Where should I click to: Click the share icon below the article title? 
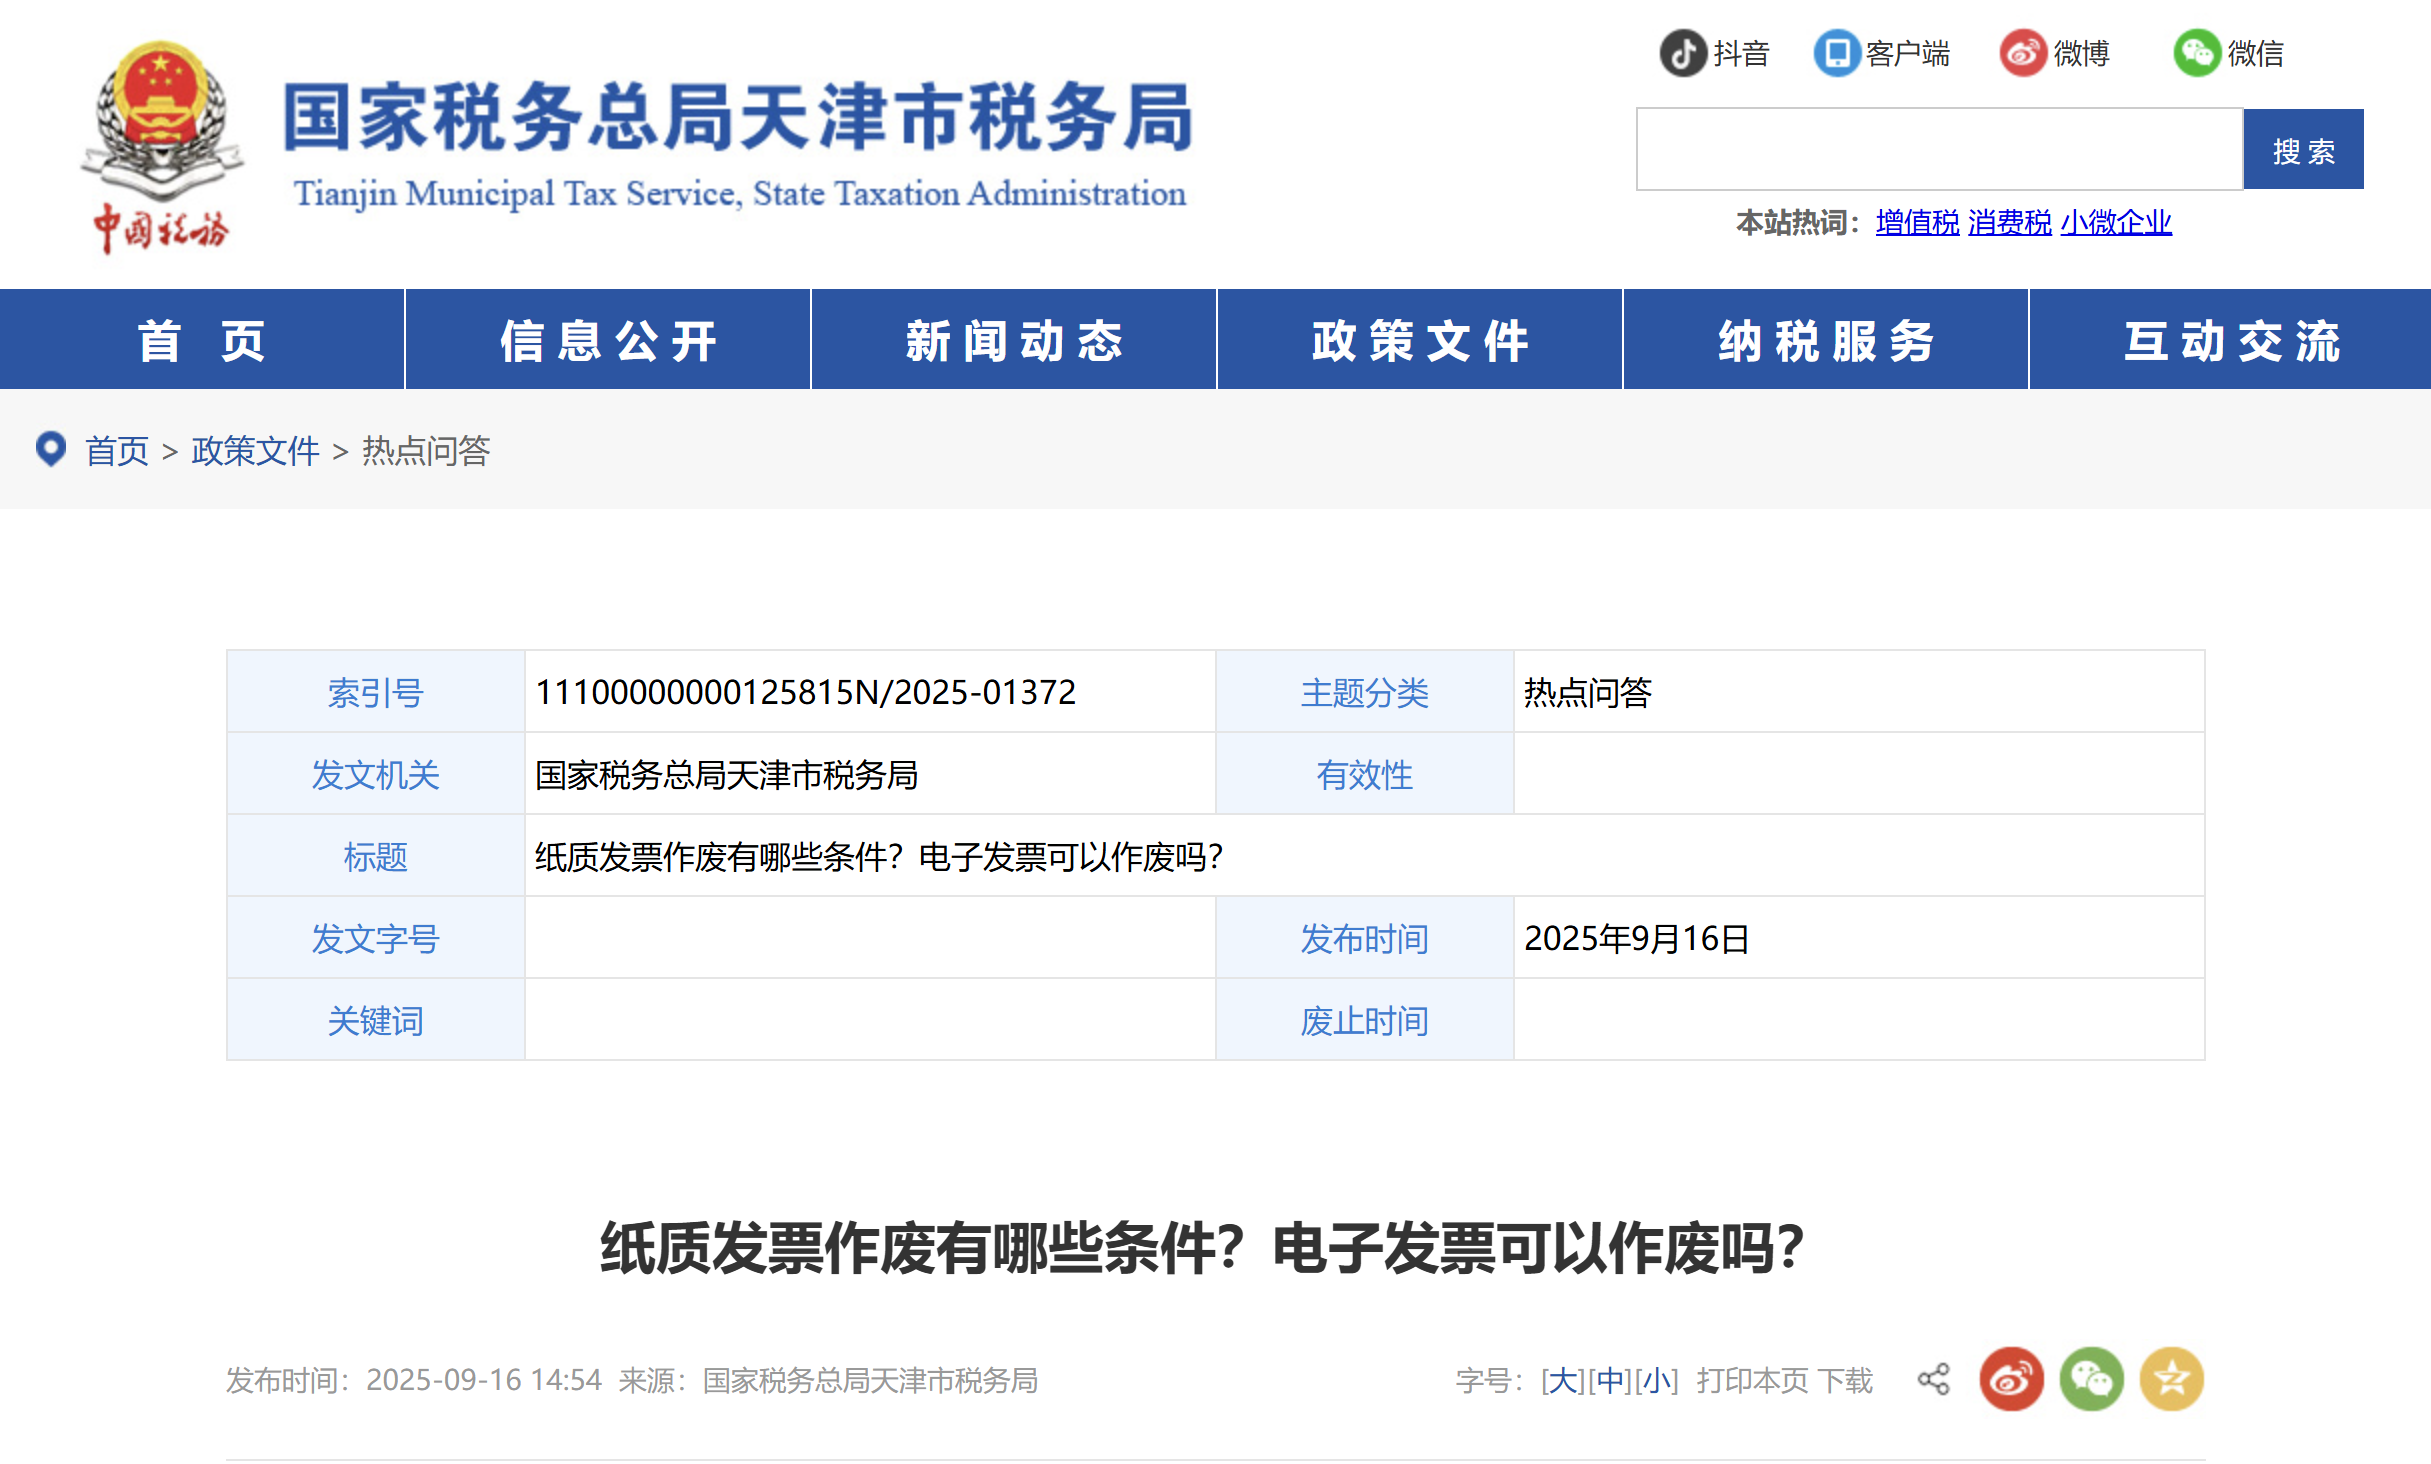click(1935, 1378)
